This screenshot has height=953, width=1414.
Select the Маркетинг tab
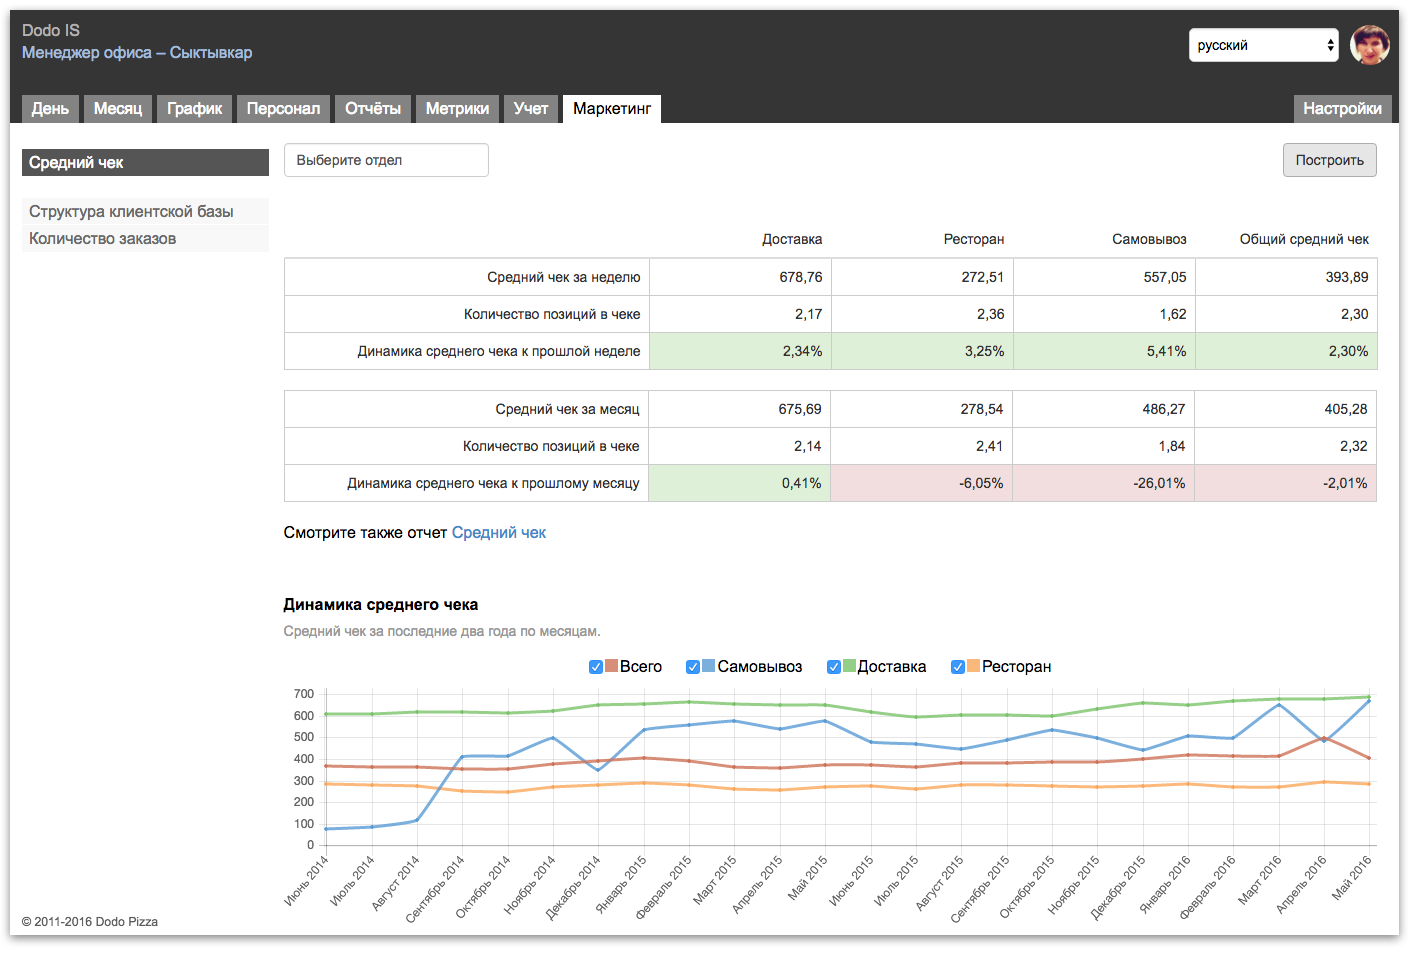(612, 108)
